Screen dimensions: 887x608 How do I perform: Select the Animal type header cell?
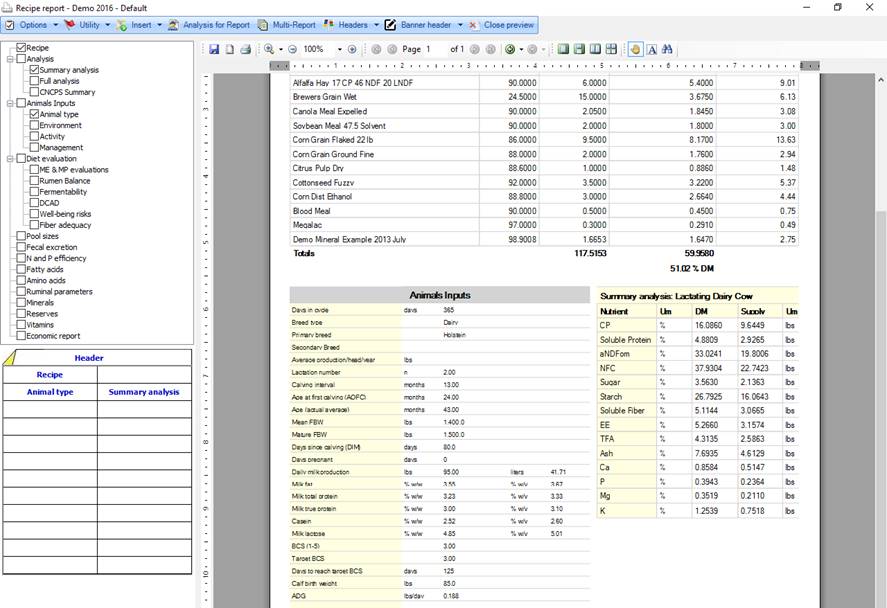[50, 392]
